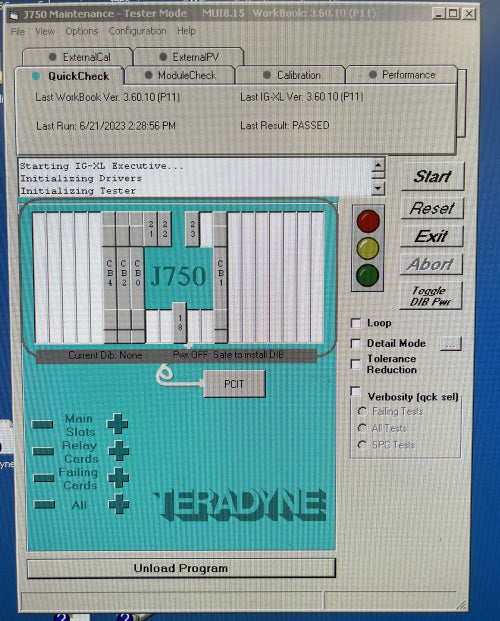The height and width of the screenshot is (621, 500).
Task: Click the 'Starting IG-XL Executive...' log line
Action: pos(102,166)
